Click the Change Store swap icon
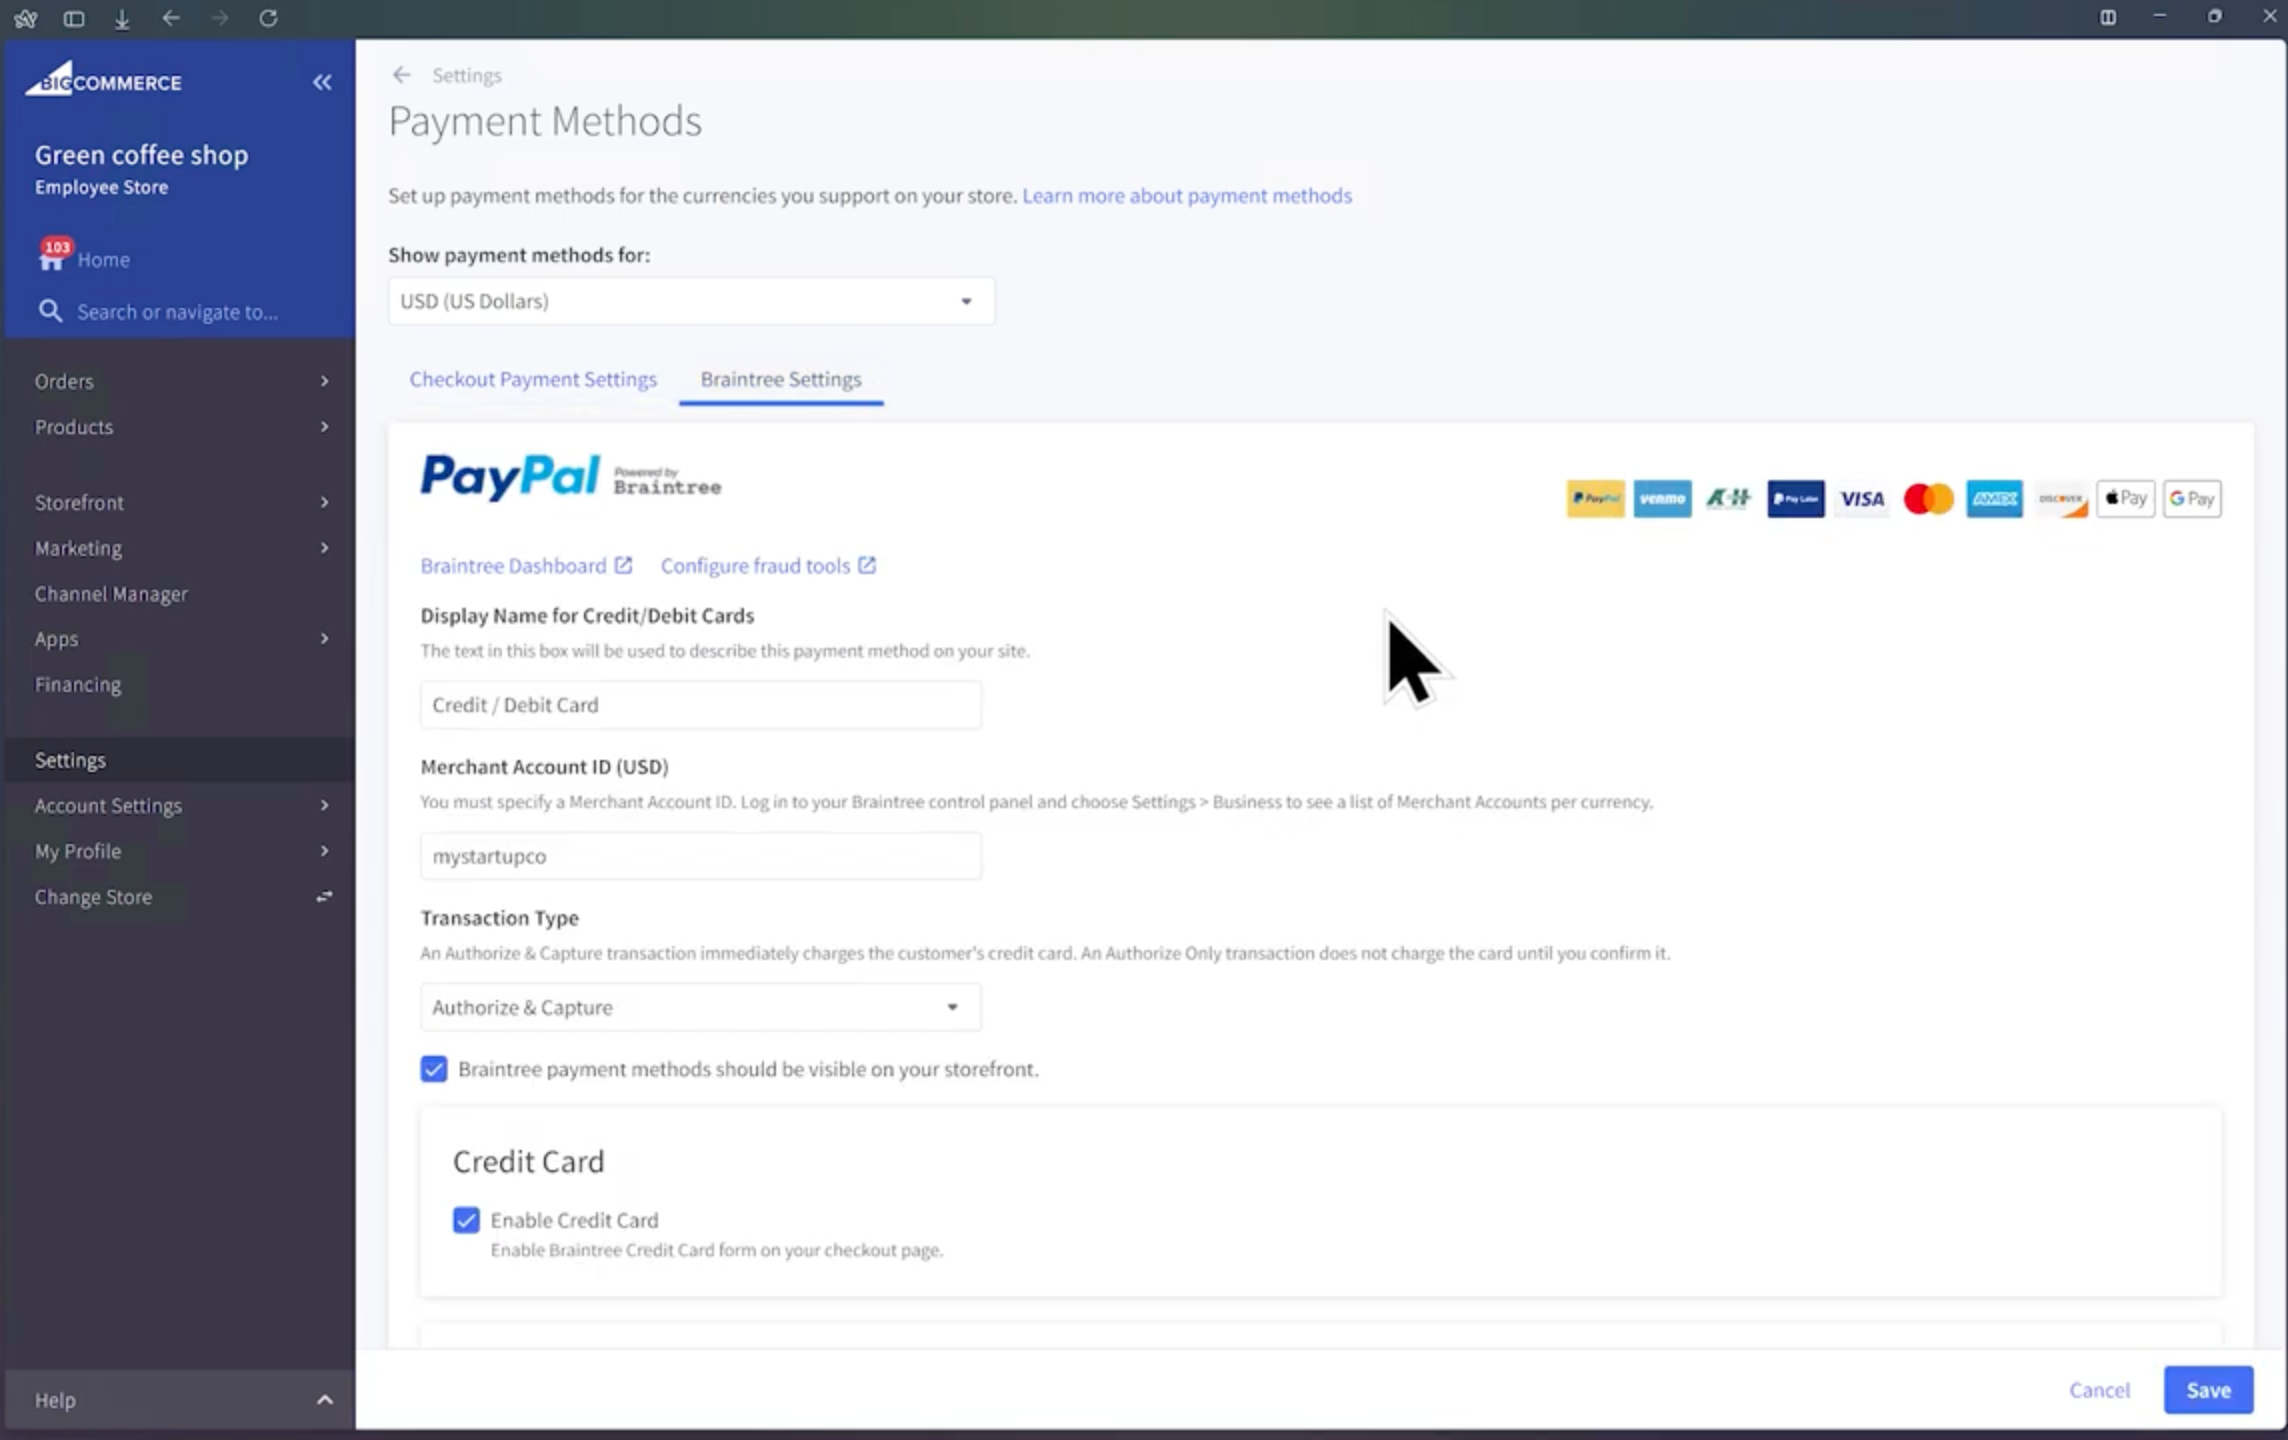2288x1440 pixels. [x=324, y=896]
